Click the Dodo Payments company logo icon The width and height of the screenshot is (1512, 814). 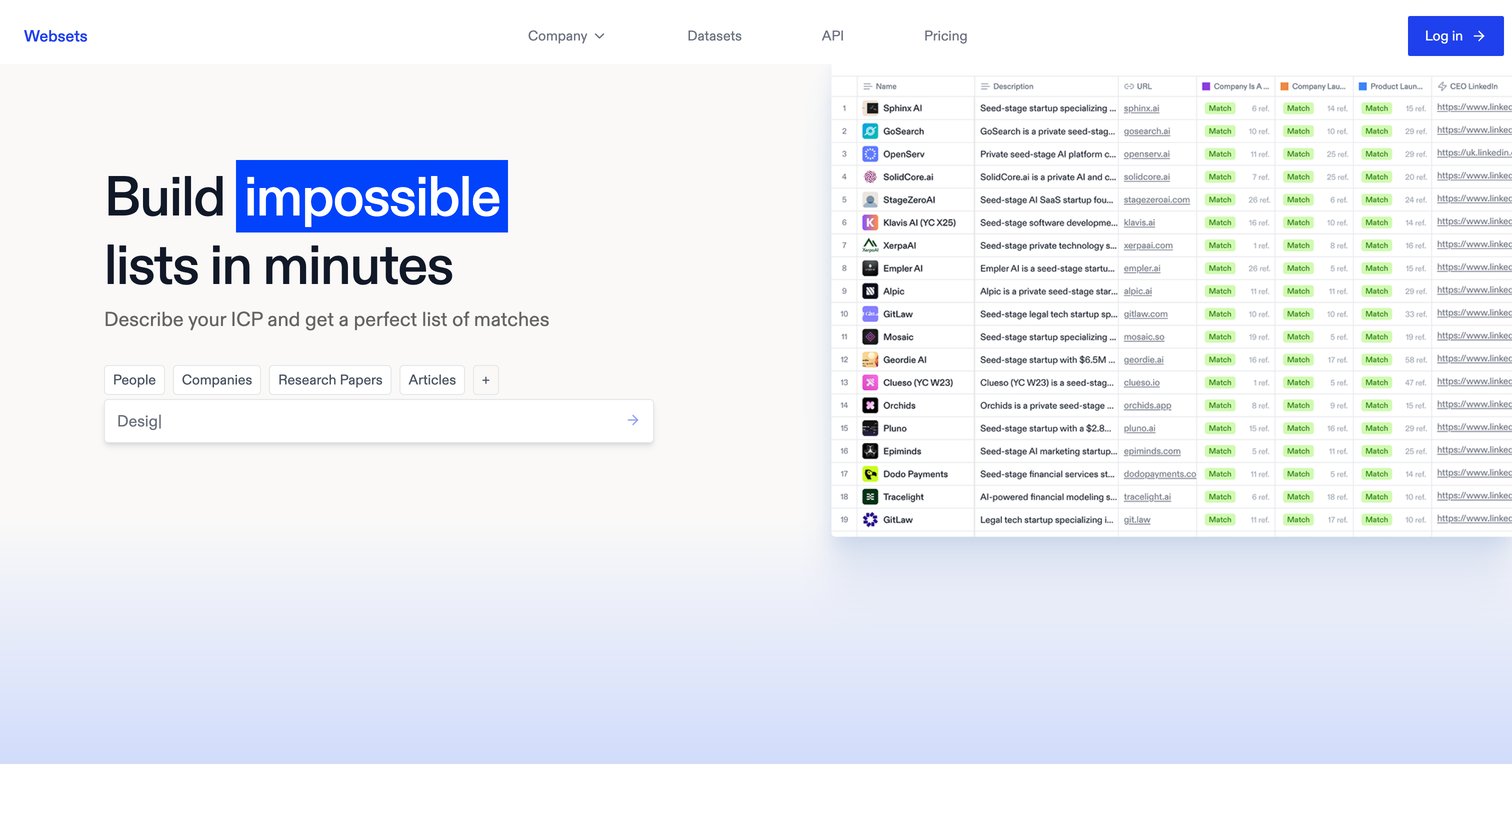tap(871, 474)
